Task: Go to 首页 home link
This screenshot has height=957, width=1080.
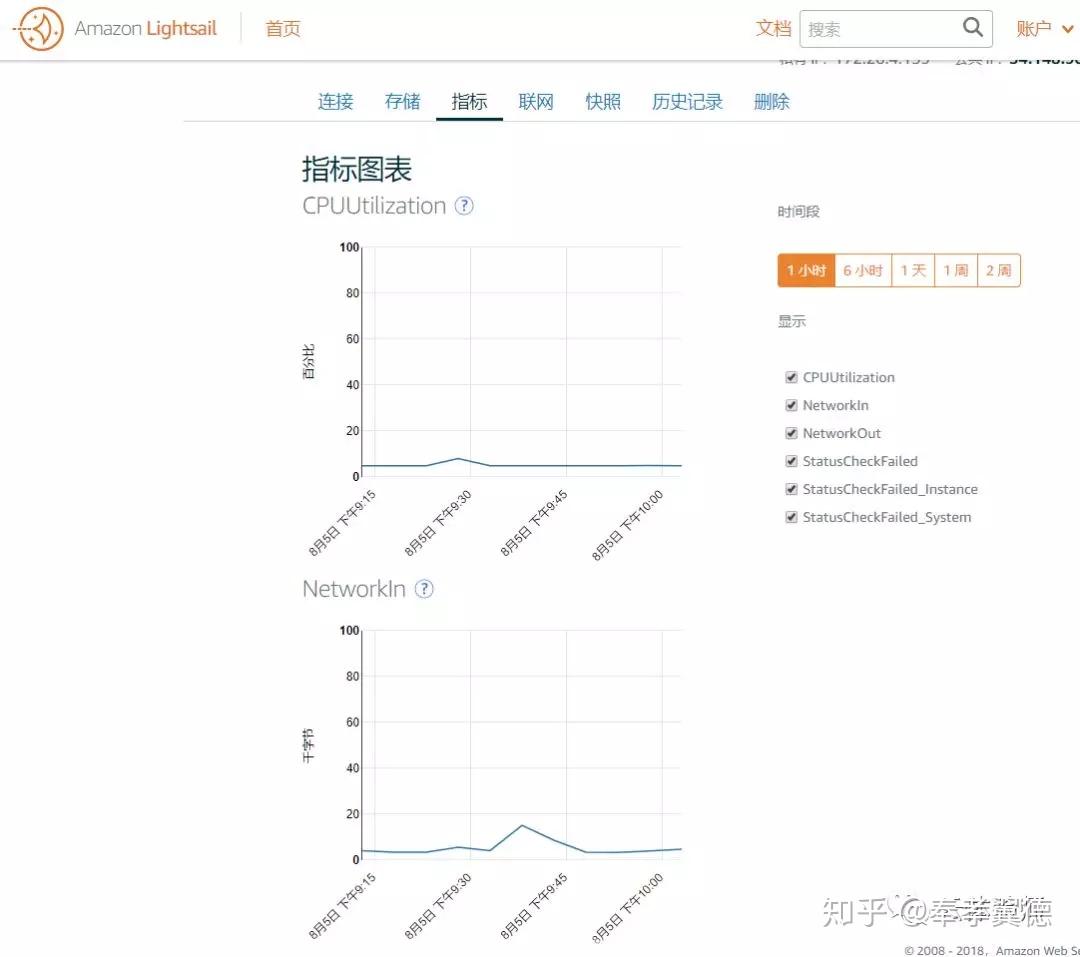Action: 283,28
